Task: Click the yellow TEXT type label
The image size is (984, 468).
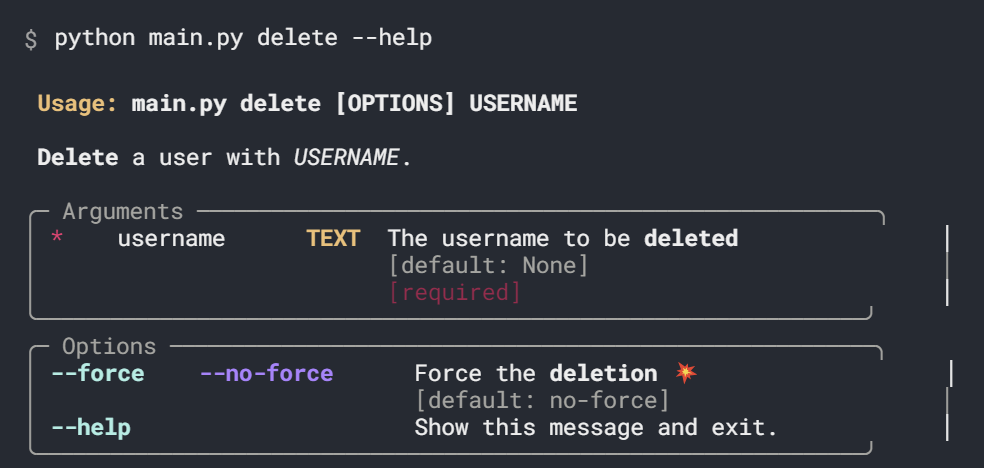Action: click(333, 239)
